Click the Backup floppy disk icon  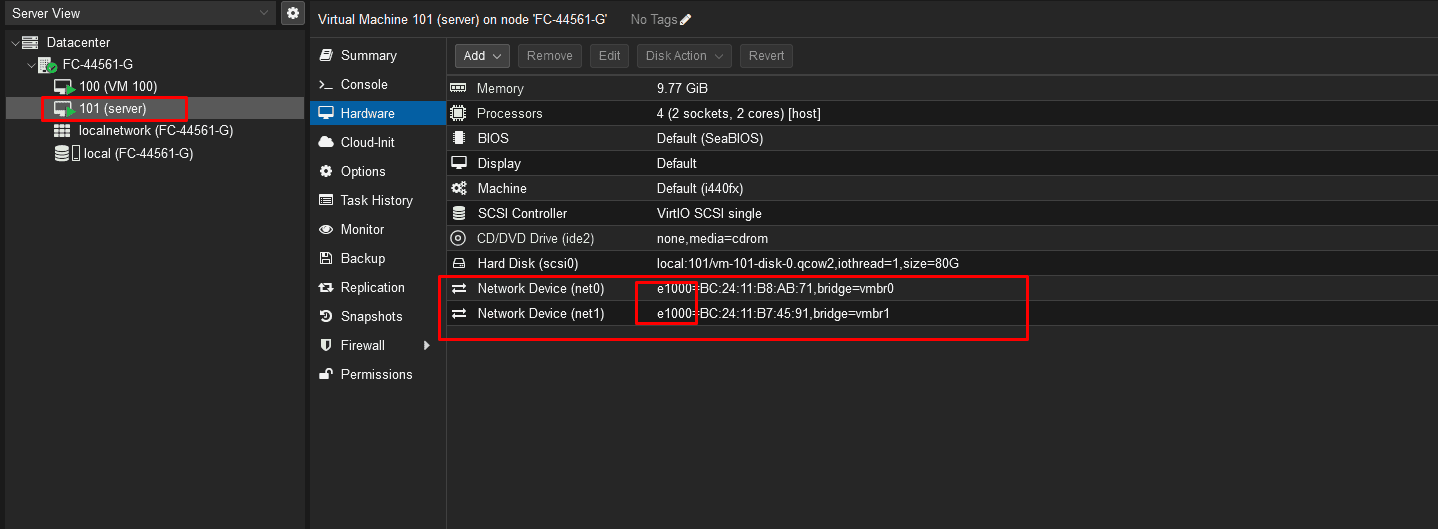coord(326,258)
